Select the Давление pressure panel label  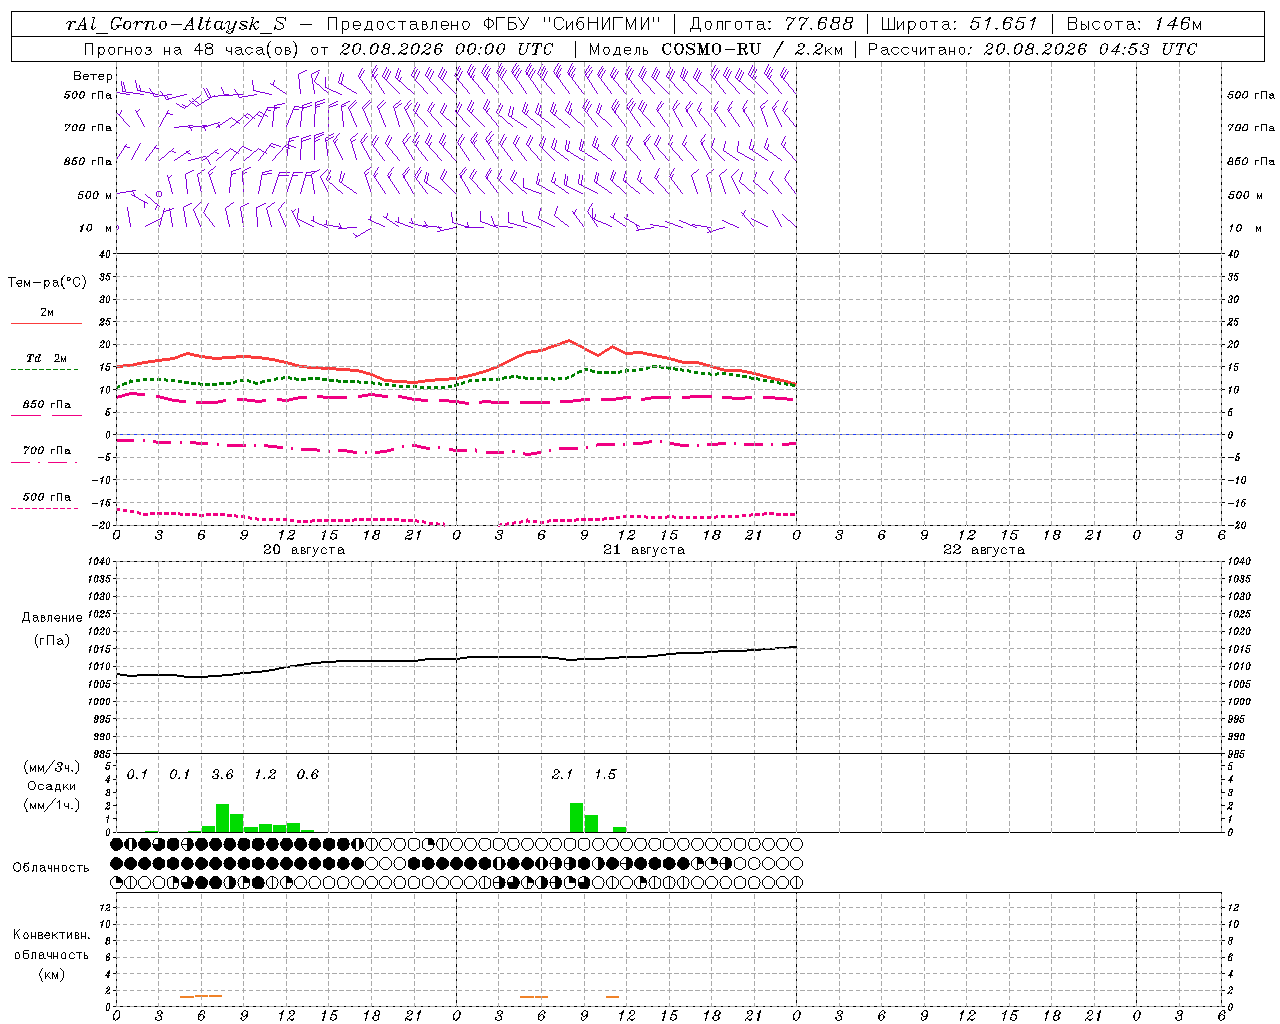click(x=52, y=617)
